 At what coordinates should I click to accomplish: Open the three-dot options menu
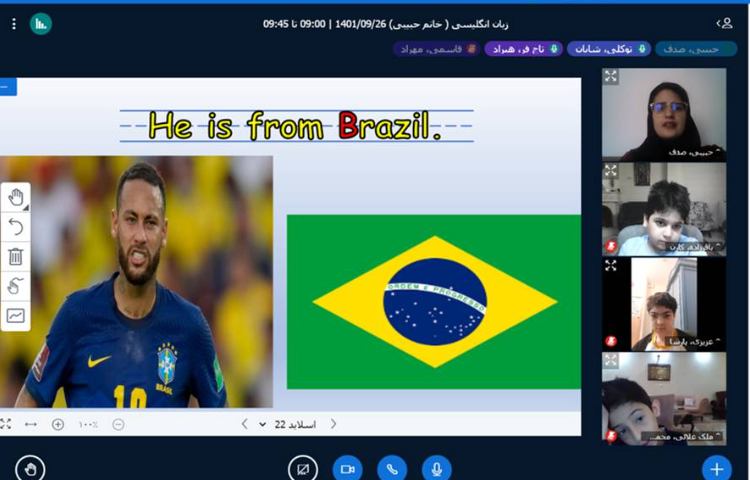13,23
